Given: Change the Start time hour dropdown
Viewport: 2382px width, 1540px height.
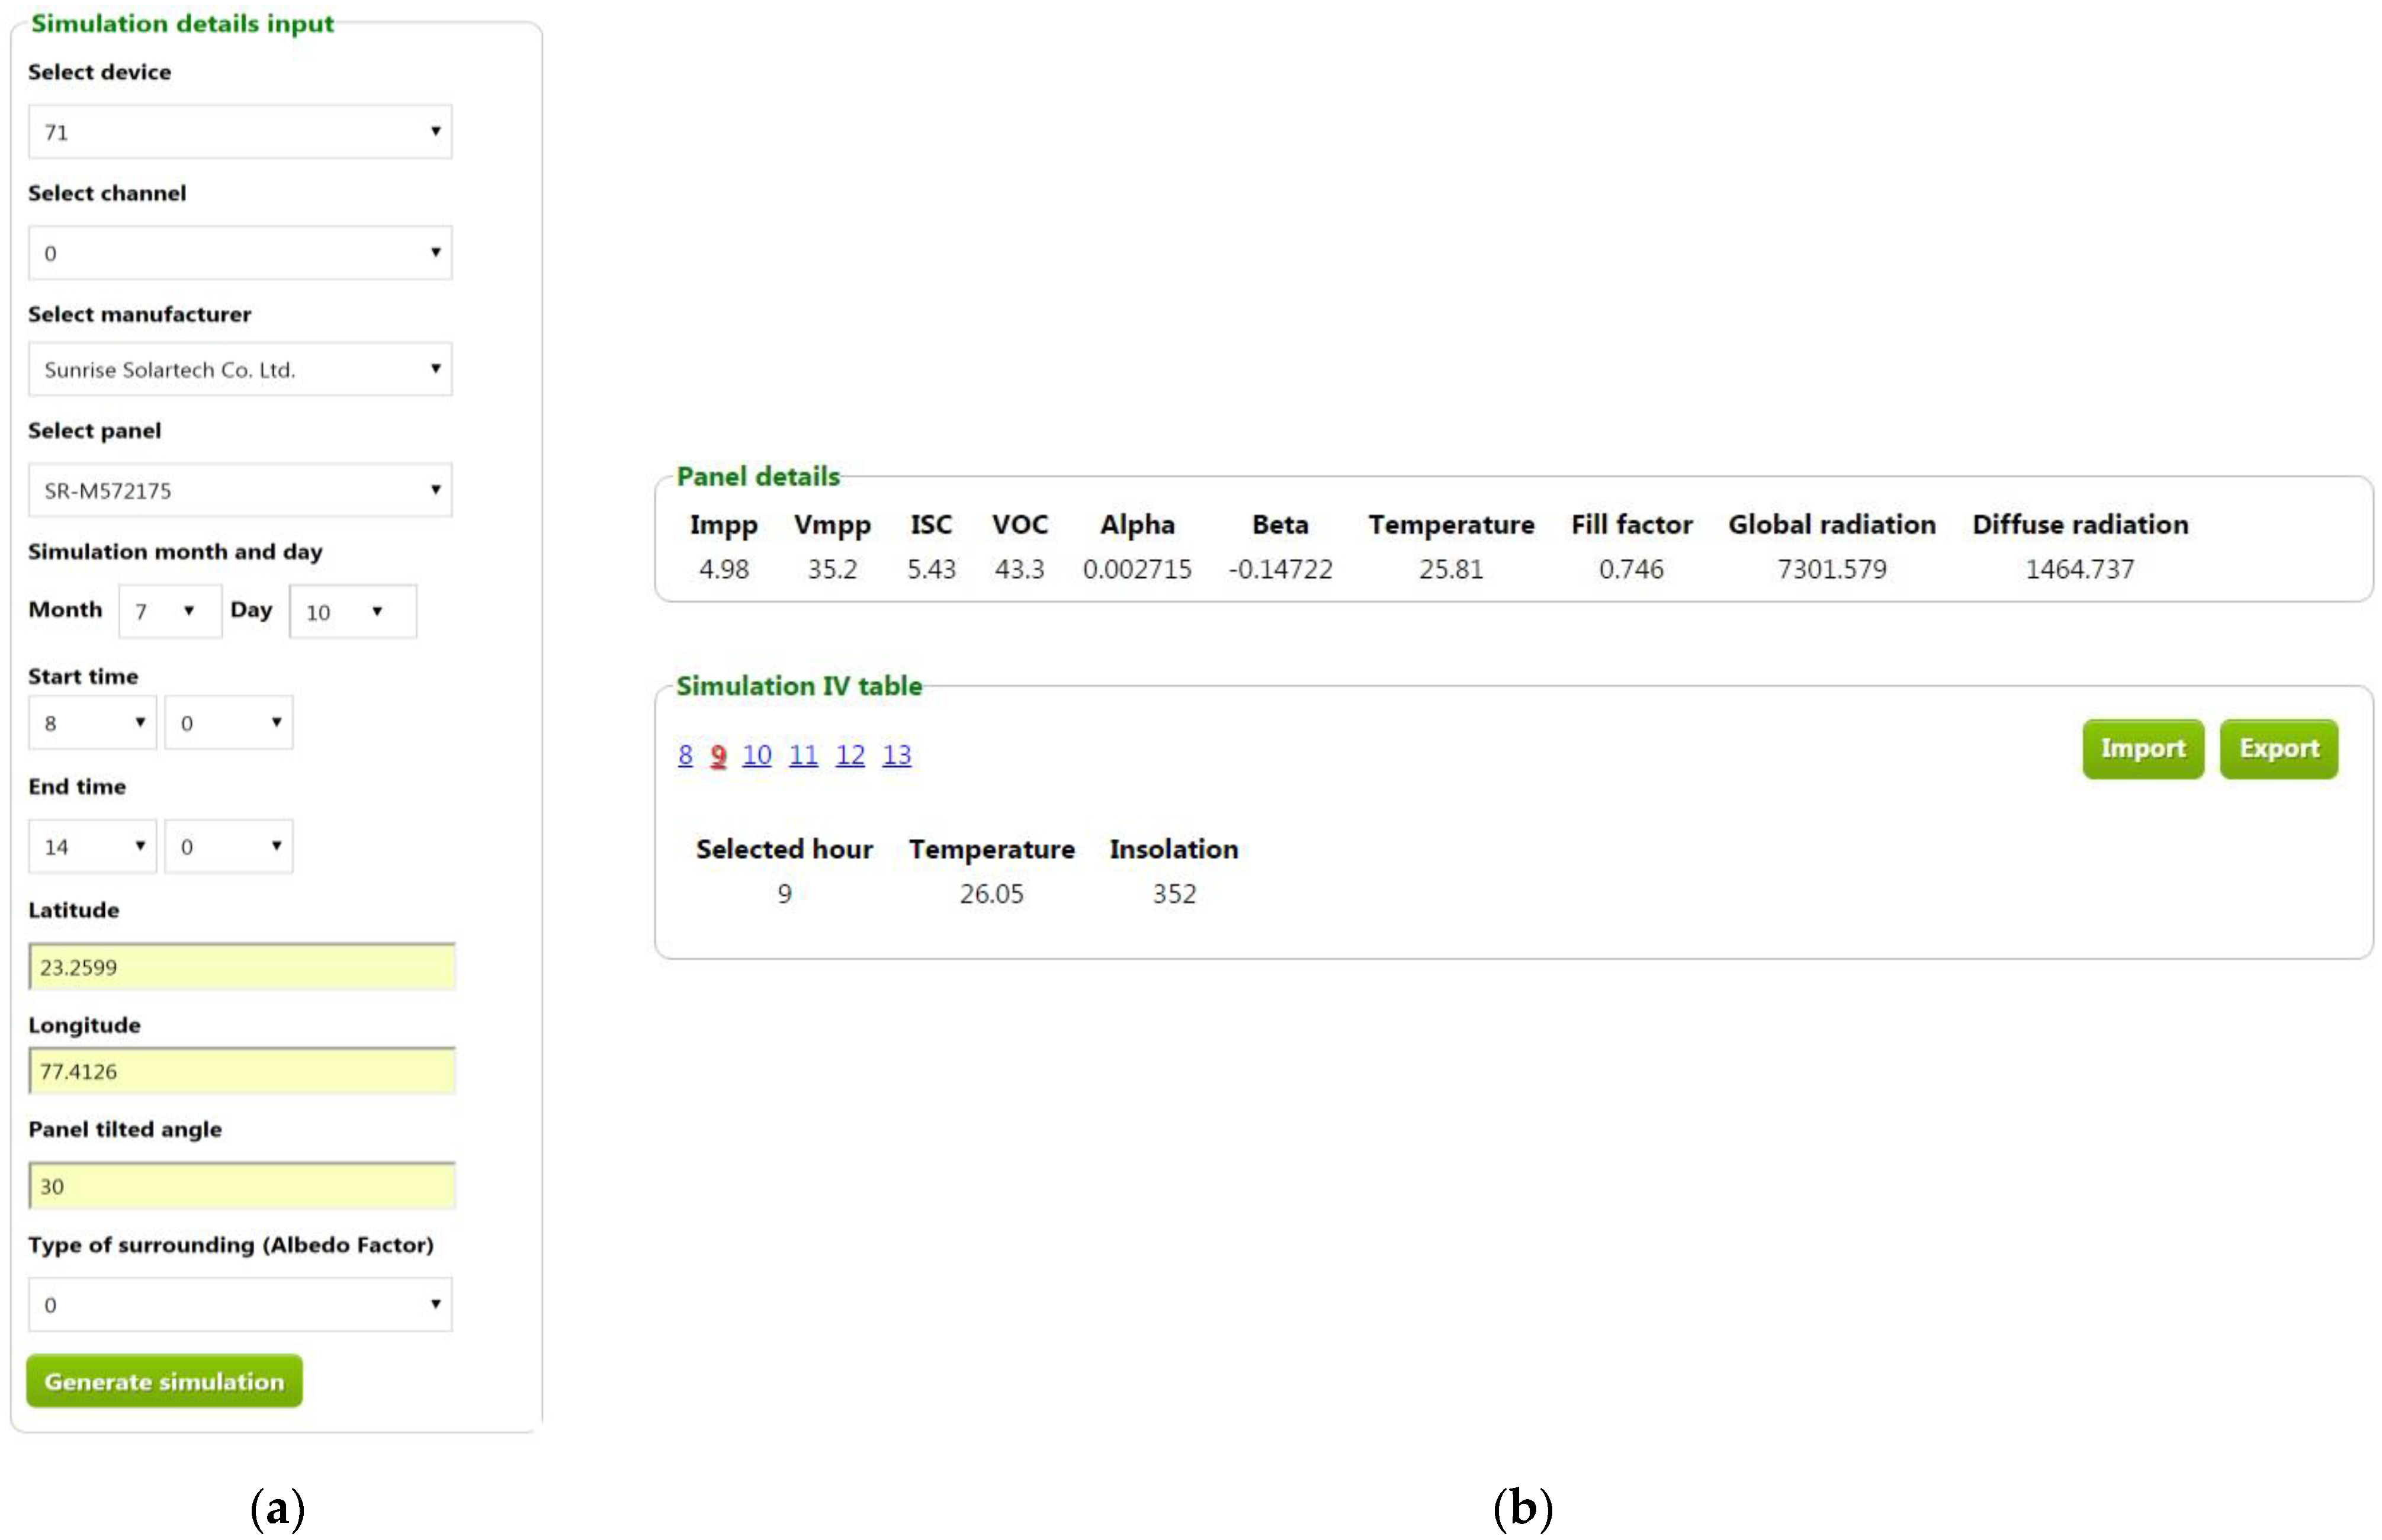Looking at the screenshot, I should point(92,722).
